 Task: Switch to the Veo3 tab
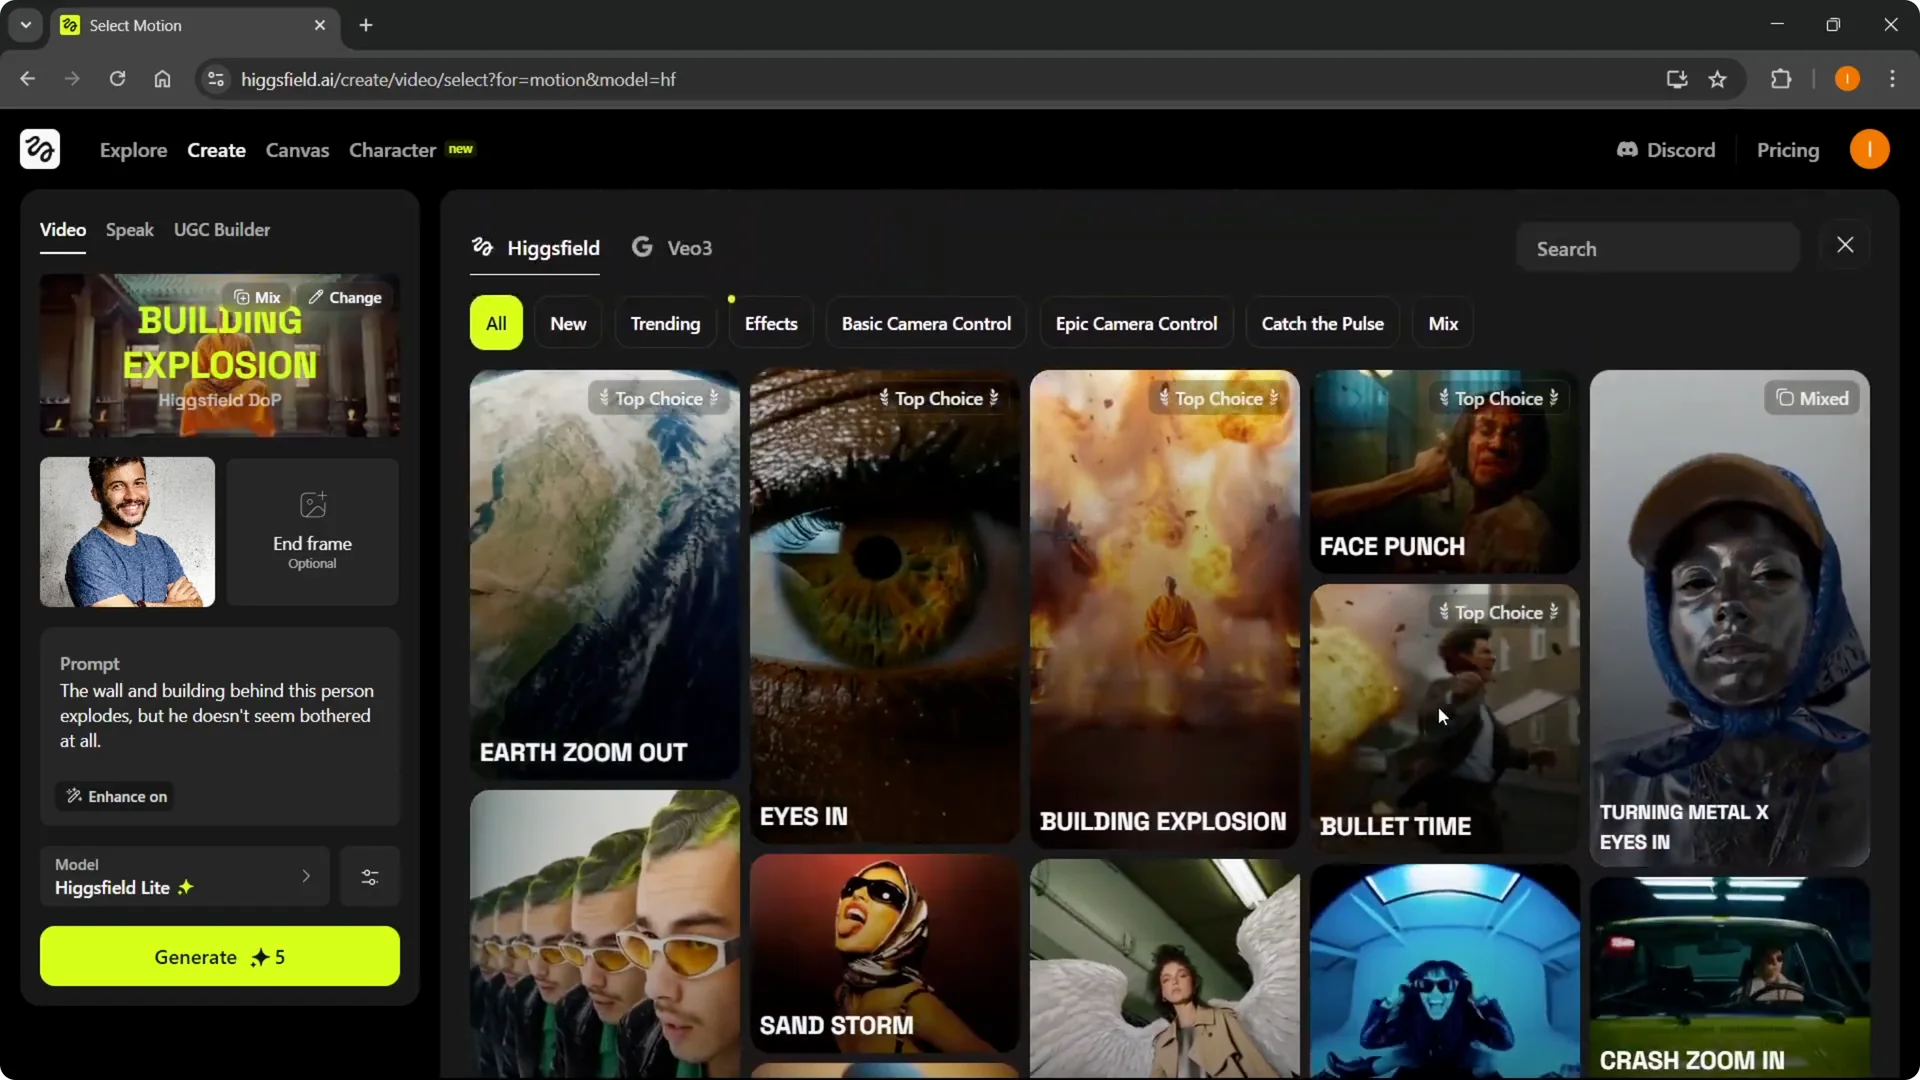(x=673, y=248)
